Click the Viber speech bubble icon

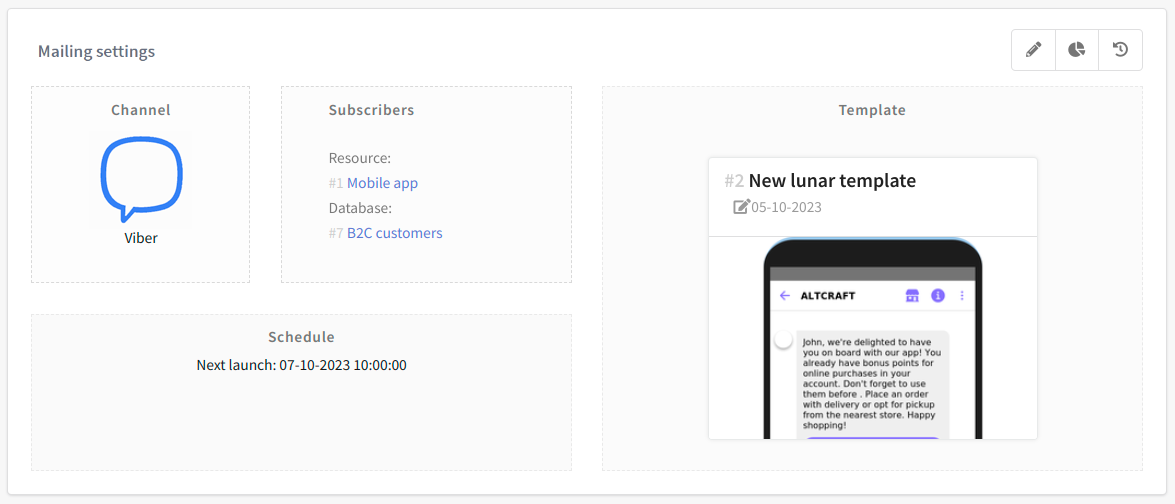[141, 177]
